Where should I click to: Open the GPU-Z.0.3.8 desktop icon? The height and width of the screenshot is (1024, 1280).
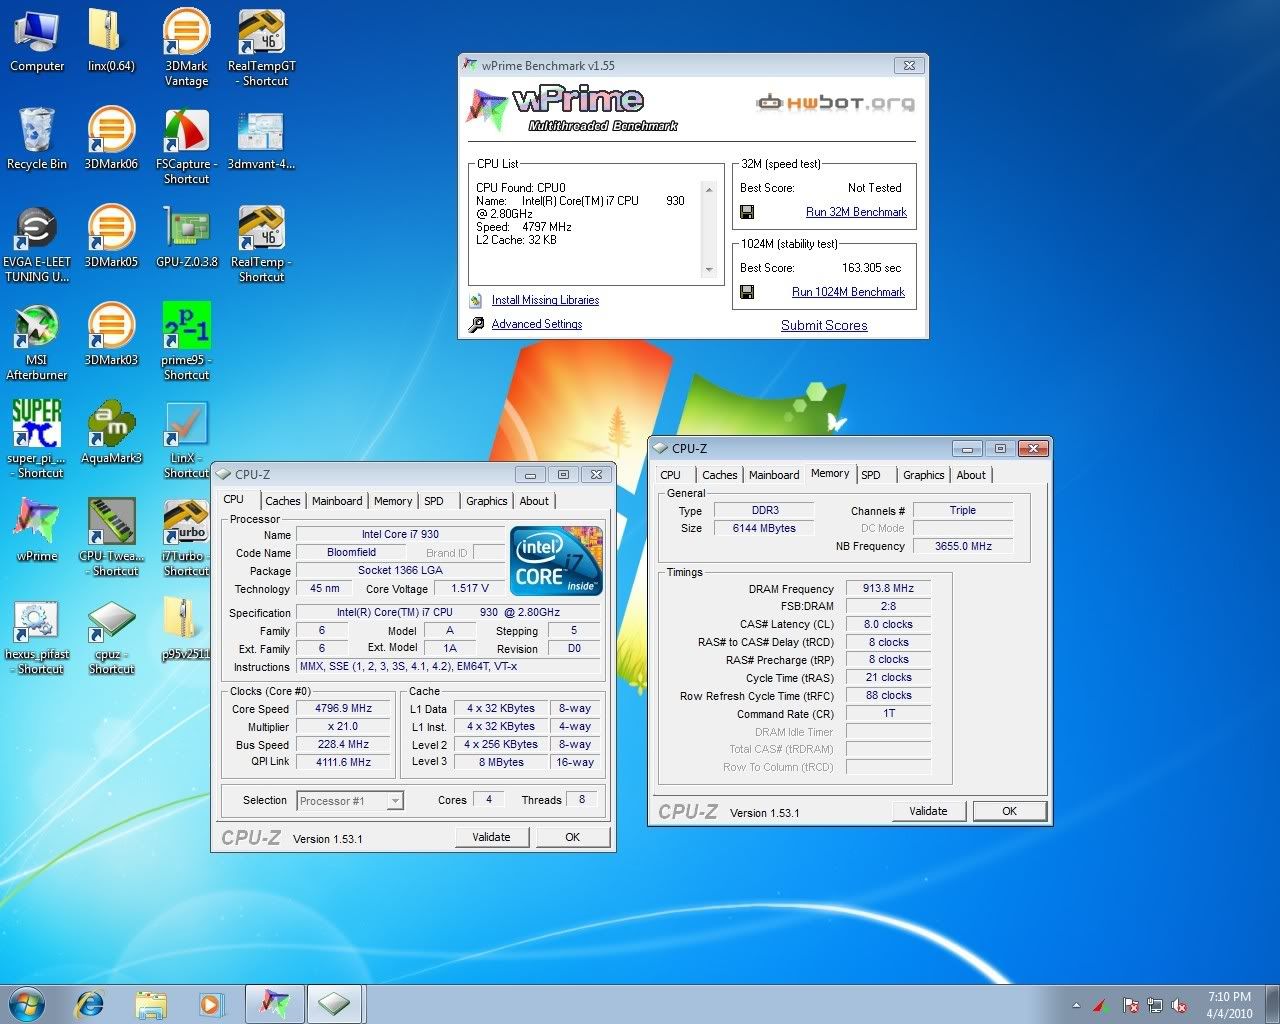[186, 237]
